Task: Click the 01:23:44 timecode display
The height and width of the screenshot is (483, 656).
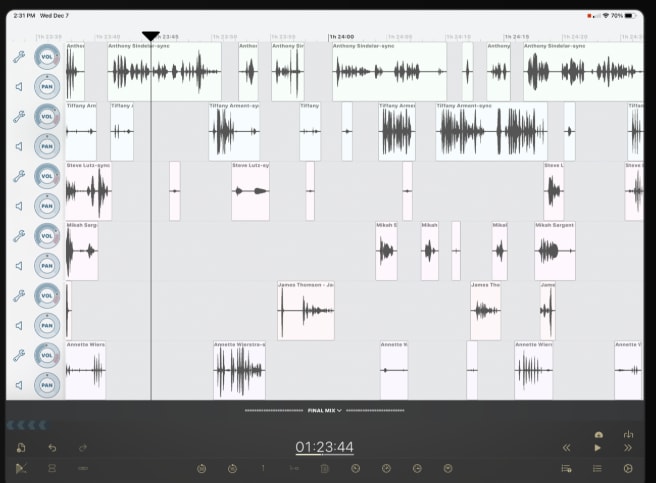Action: (324, 448)
